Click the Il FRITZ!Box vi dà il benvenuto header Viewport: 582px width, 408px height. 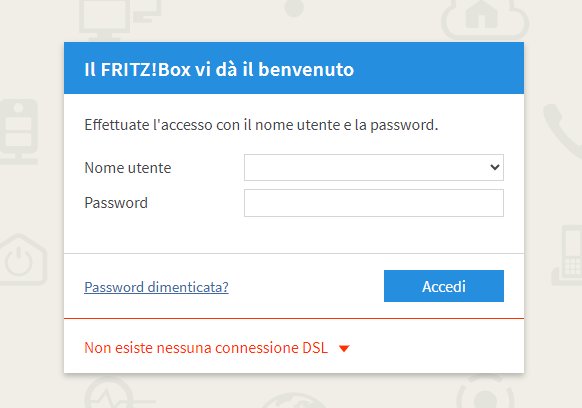[x=219, y=69]
